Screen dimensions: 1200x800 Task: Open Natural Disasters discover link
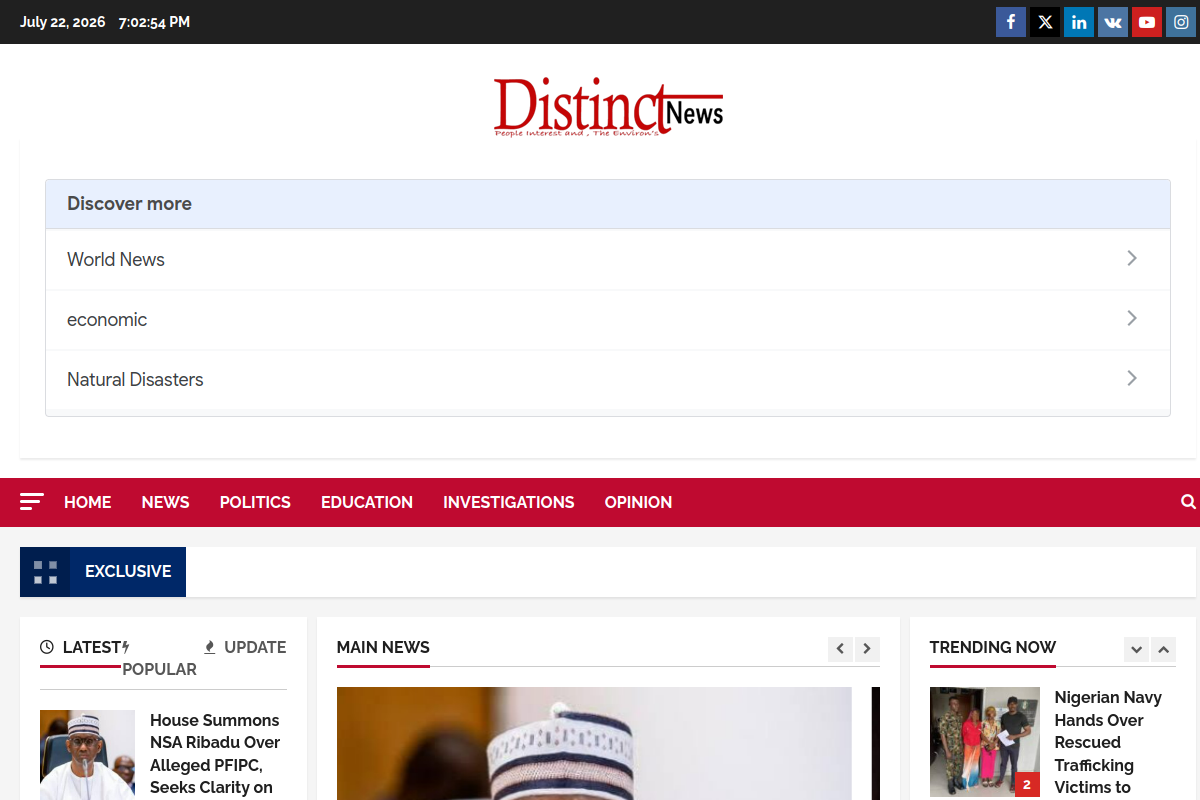[608, 379]
